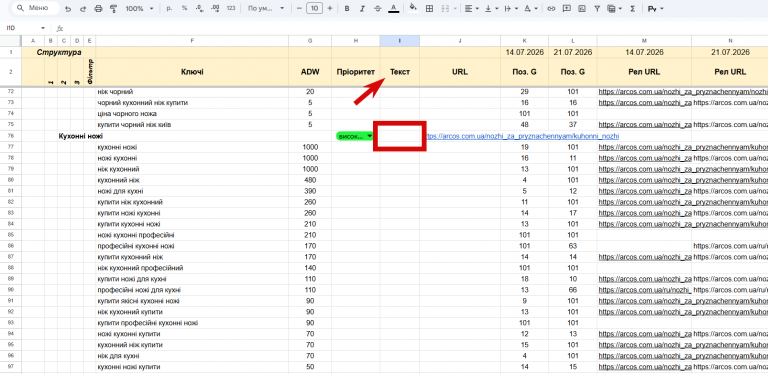This screenshot has width=768, height=374.
Task: Undo the last action
Action: [68, 8]
